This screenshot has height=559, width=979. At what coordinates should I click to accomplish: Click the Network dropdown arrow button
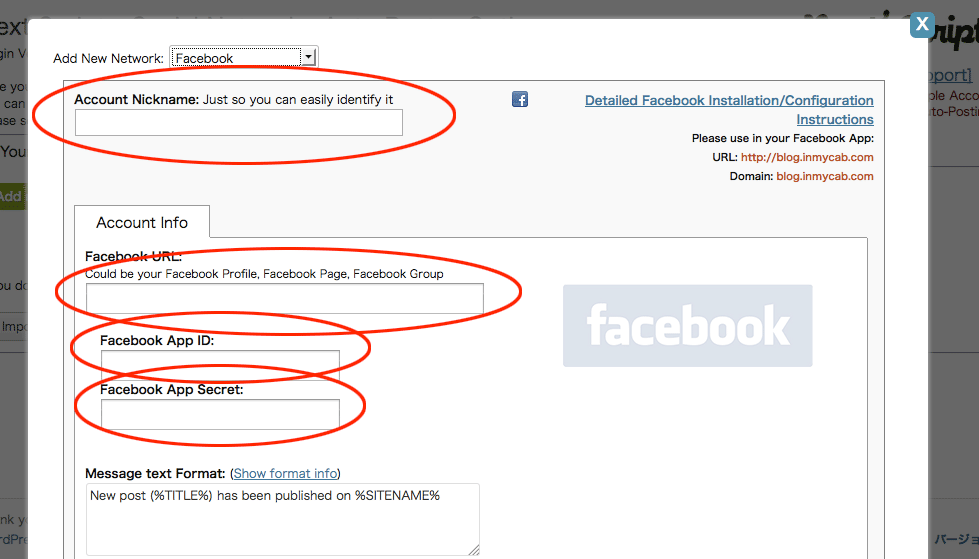click(x=308, y=58)
